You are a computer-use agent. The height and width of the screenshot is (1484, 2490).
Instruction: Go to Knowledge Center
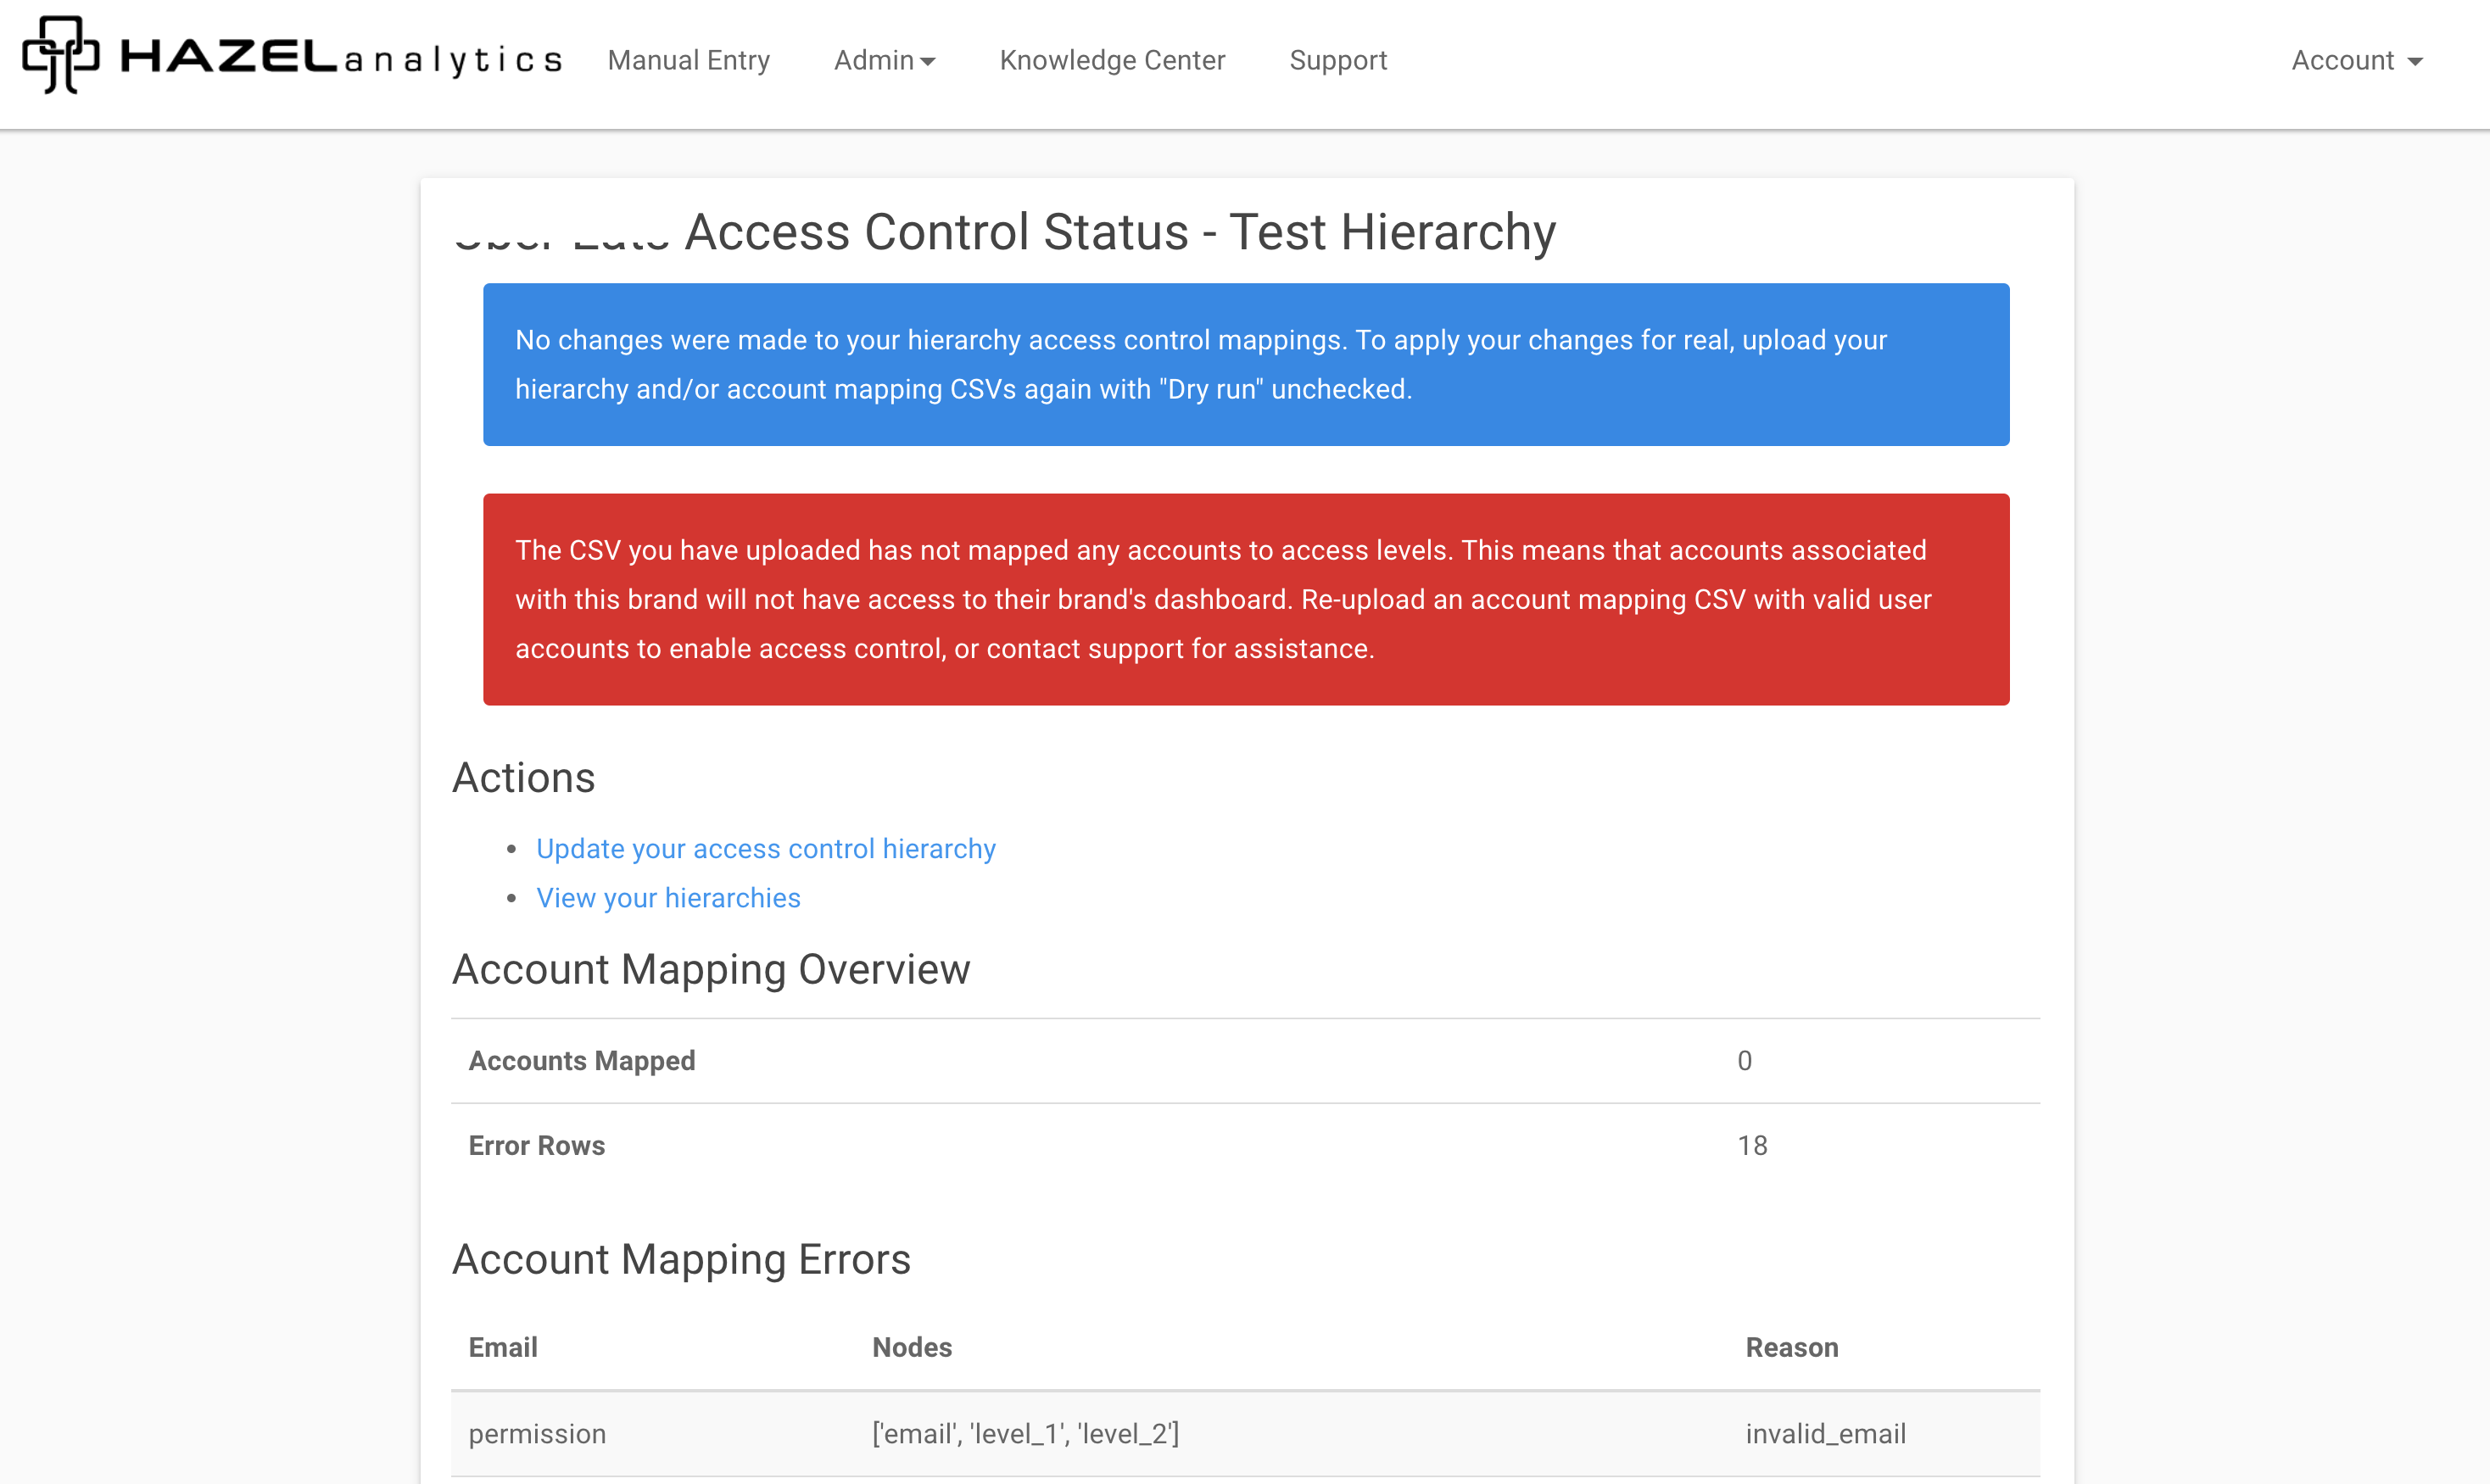point(1112,60)
